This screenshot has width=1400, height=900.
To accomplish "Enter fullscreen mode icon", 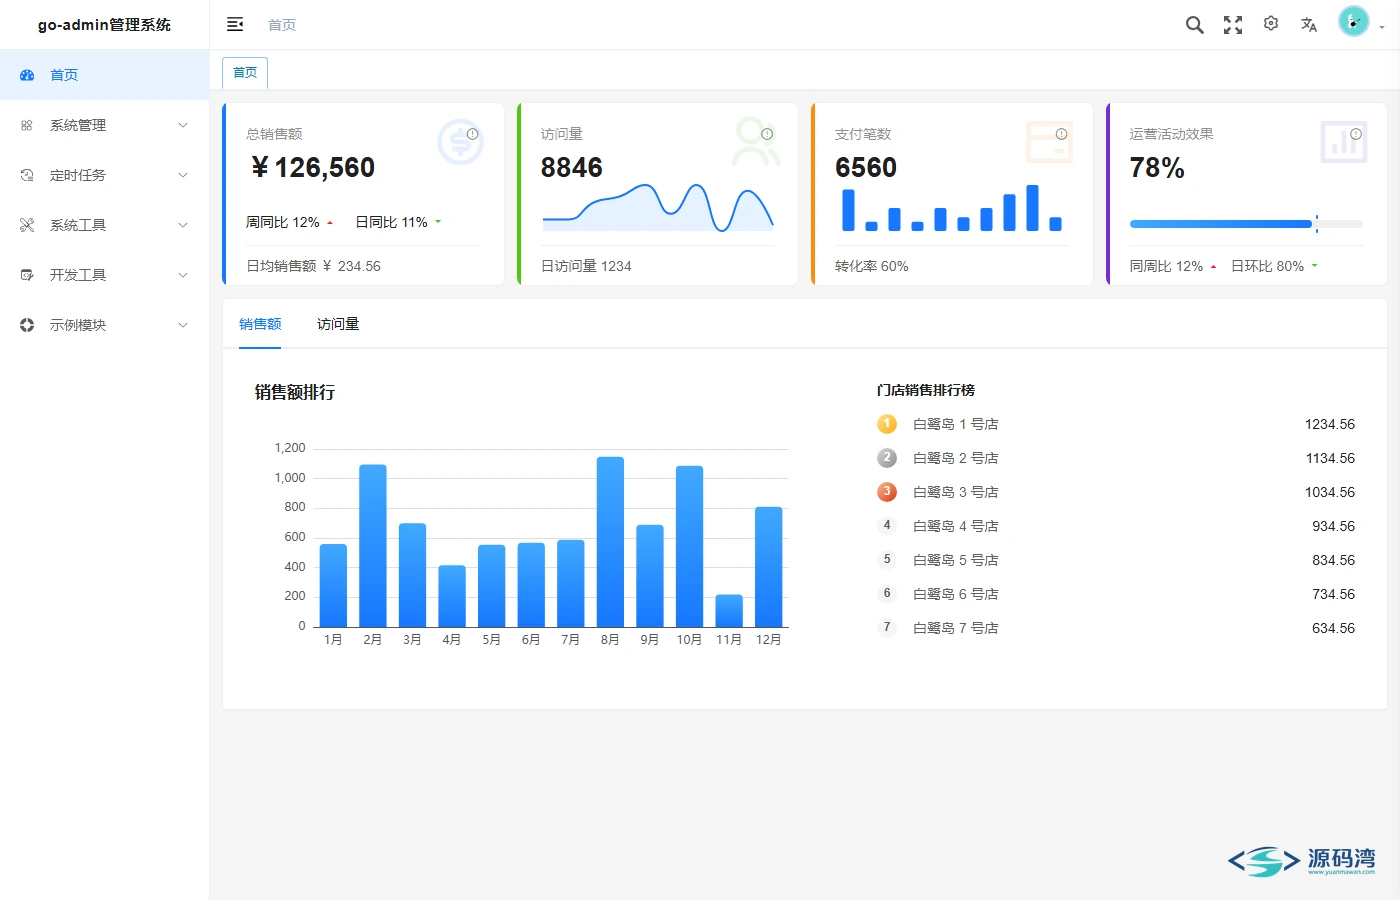I will pyautogui.click(x=1233, y=25).
